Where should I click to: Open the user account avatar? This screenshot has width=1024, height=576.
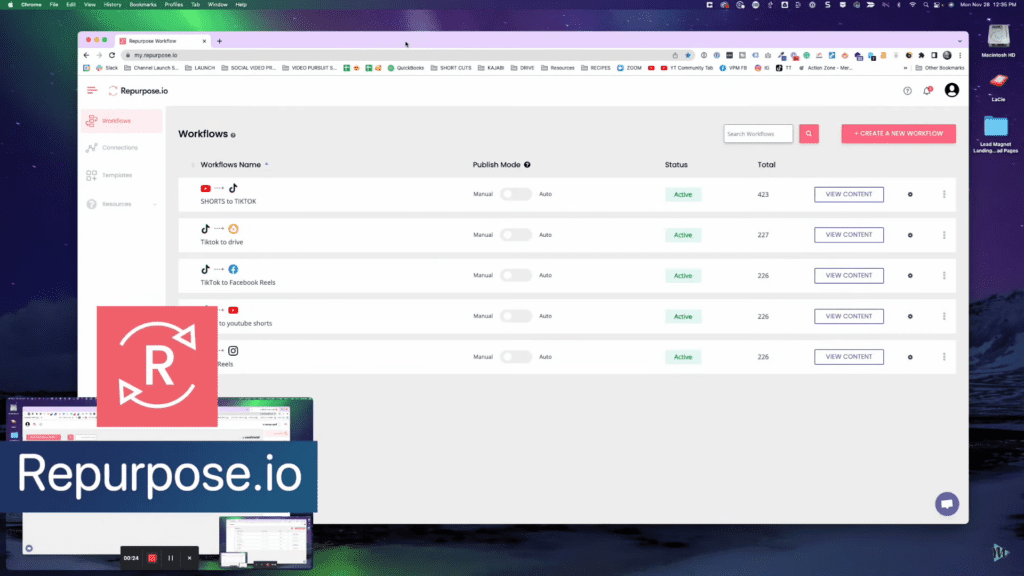952,90
